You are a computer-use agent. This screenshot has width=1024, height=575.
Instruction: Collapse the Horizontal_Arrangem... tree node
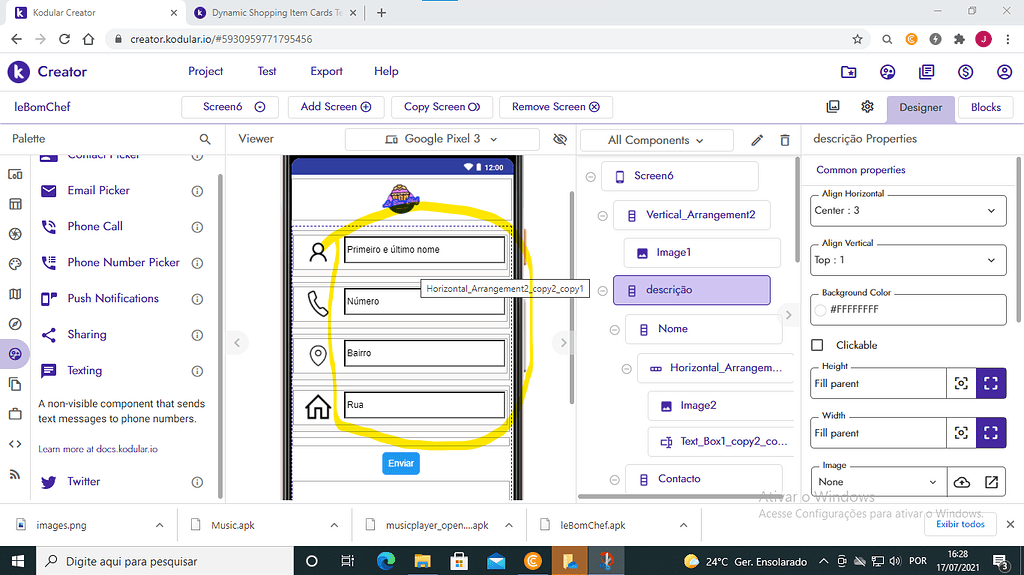coord(626,369)
